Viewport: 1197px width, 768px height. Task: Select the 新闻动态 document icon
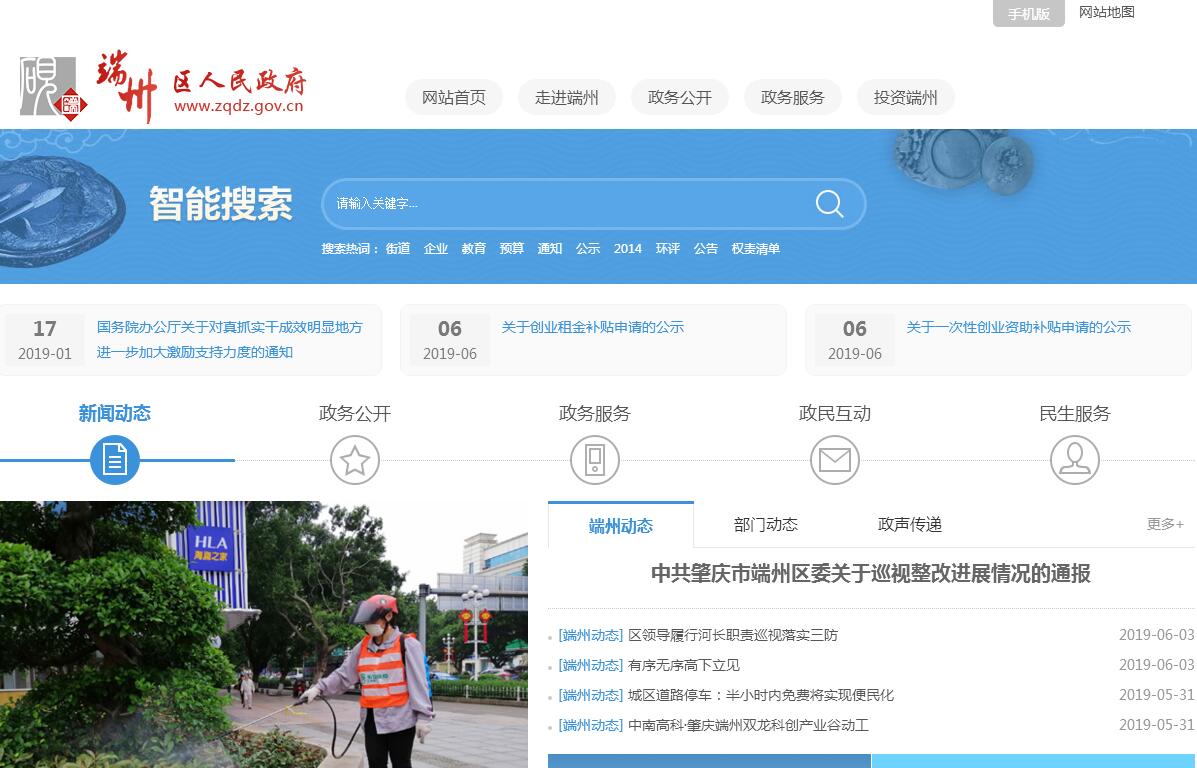point(115,460)
